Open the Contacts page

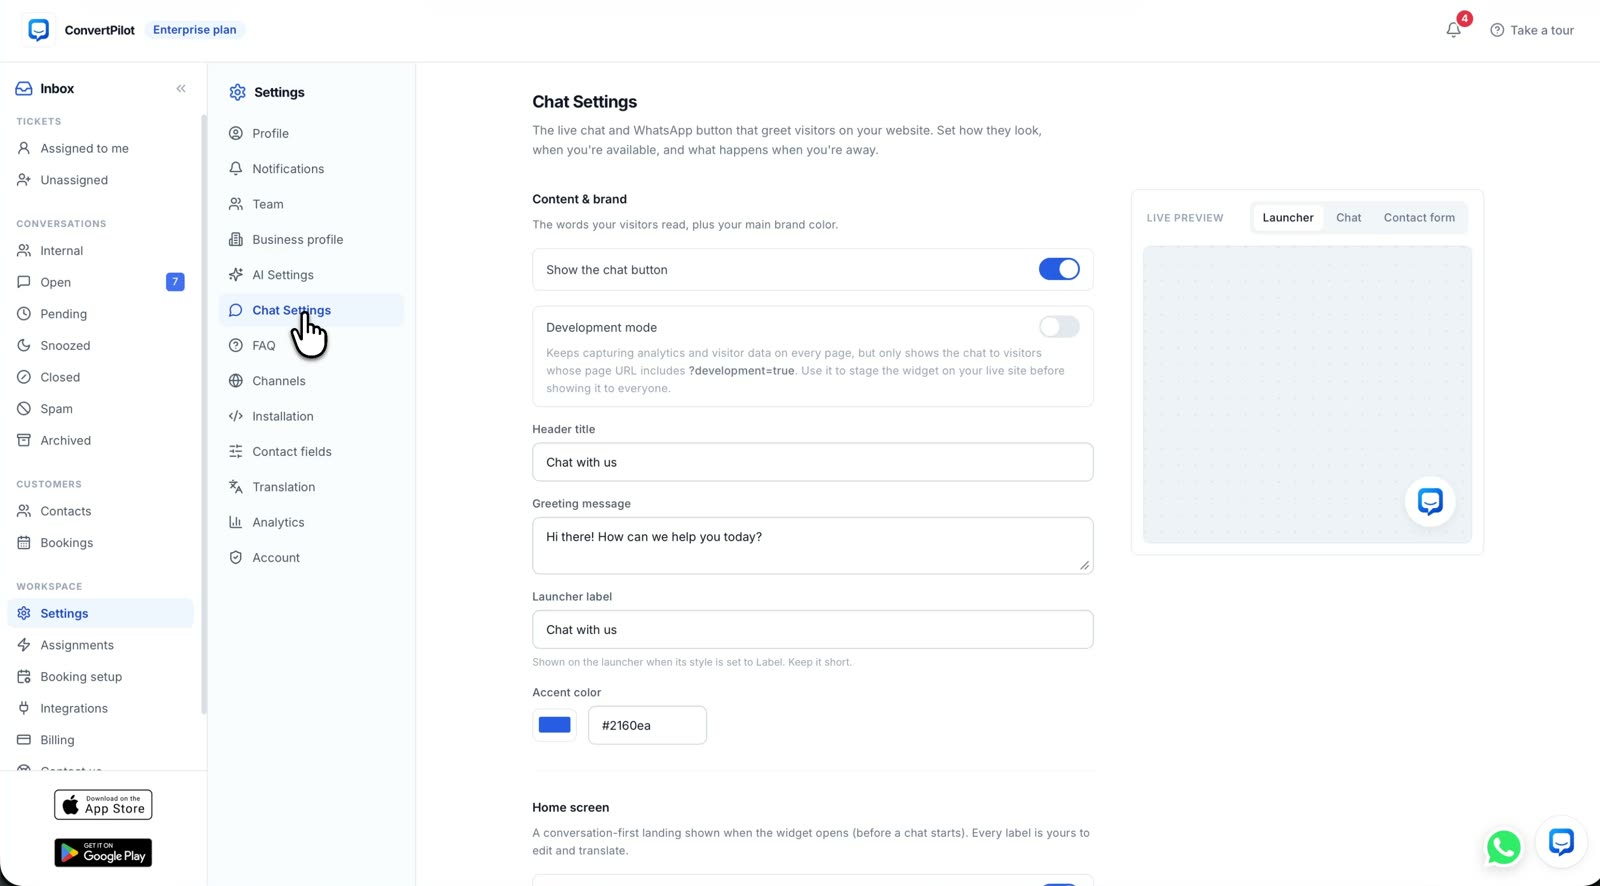pos(100,511)
